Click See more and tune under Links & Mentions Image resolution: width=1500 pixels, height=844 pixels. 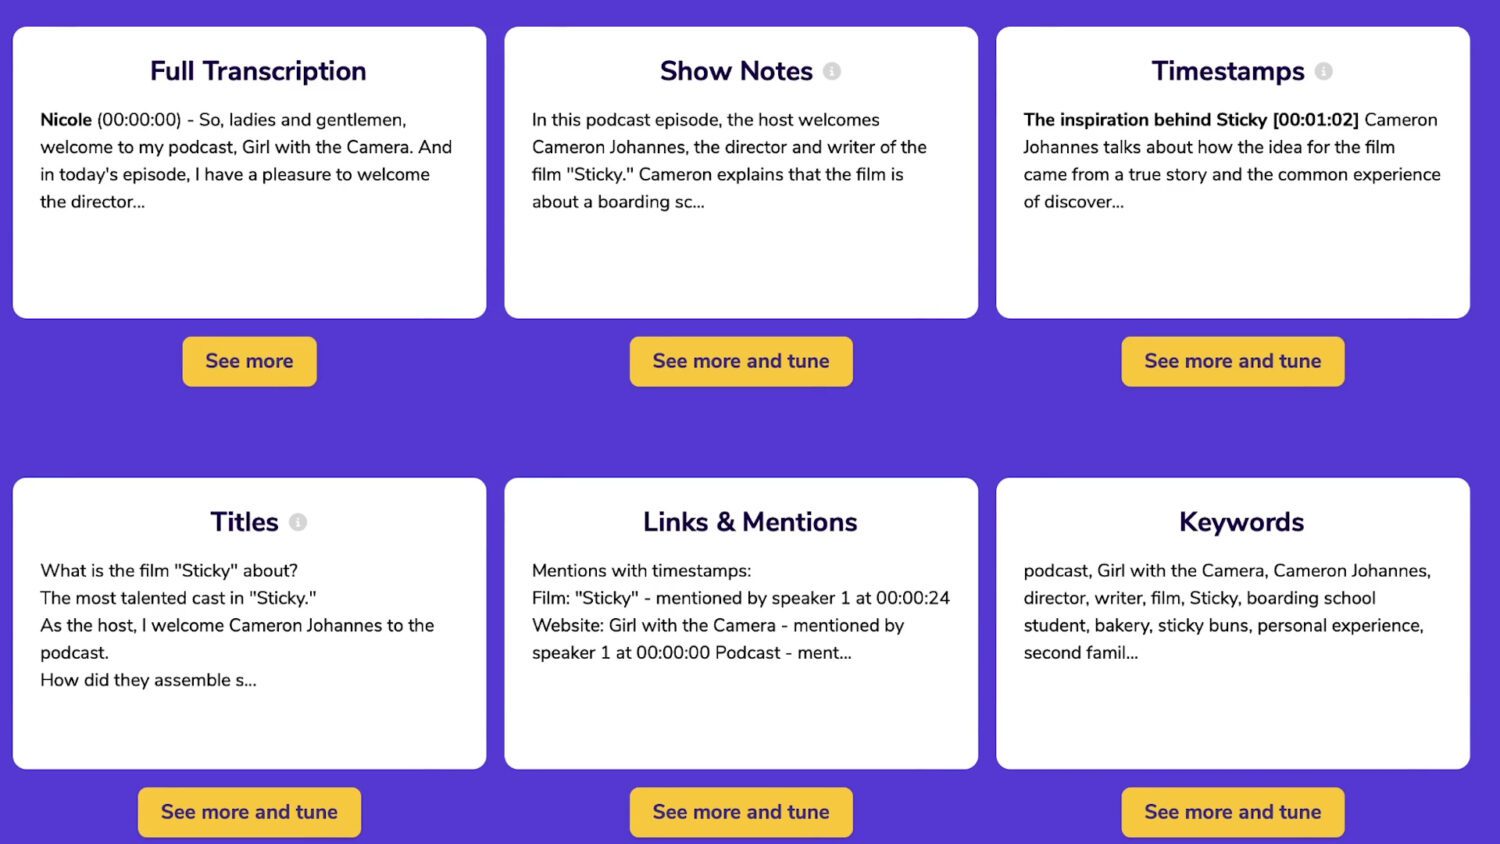coord(741,812)
